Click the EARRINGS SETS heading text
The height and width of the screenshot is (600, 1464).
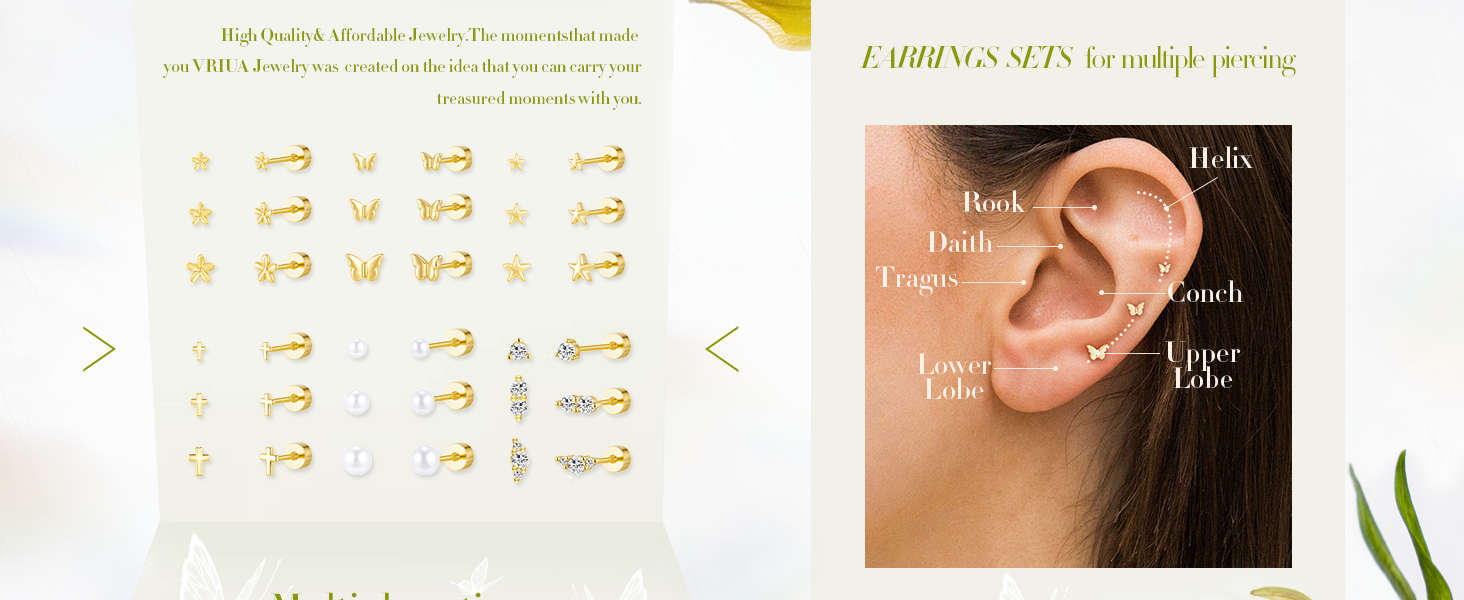coord(966,59)
